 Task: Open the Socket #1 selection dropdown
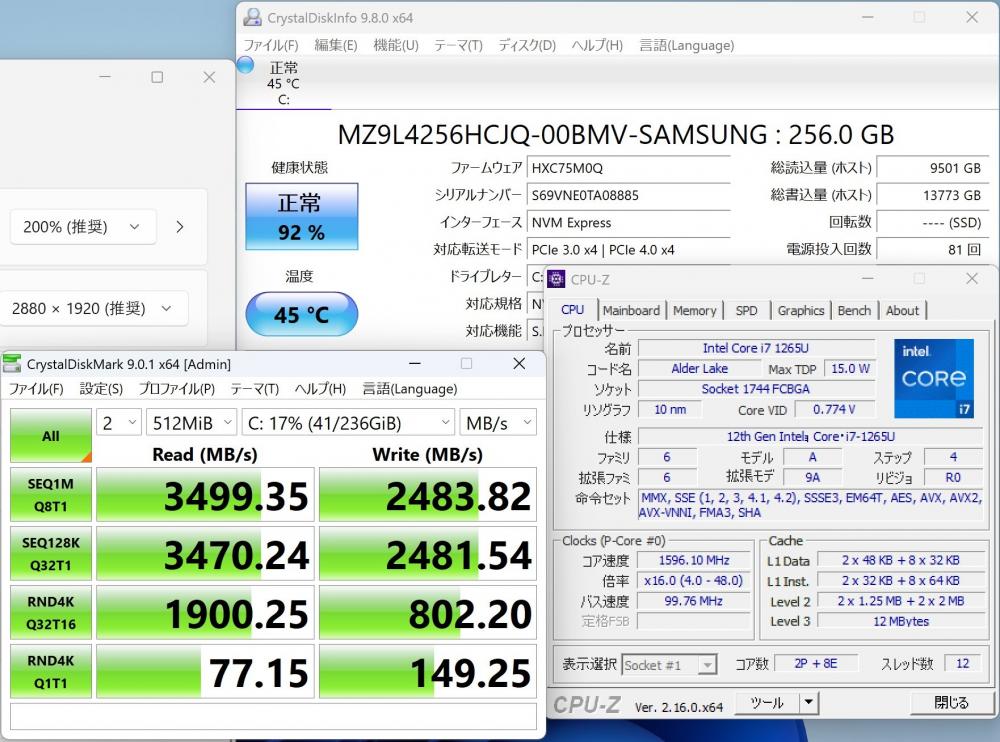pyautogui.click(x=669, y=665)
